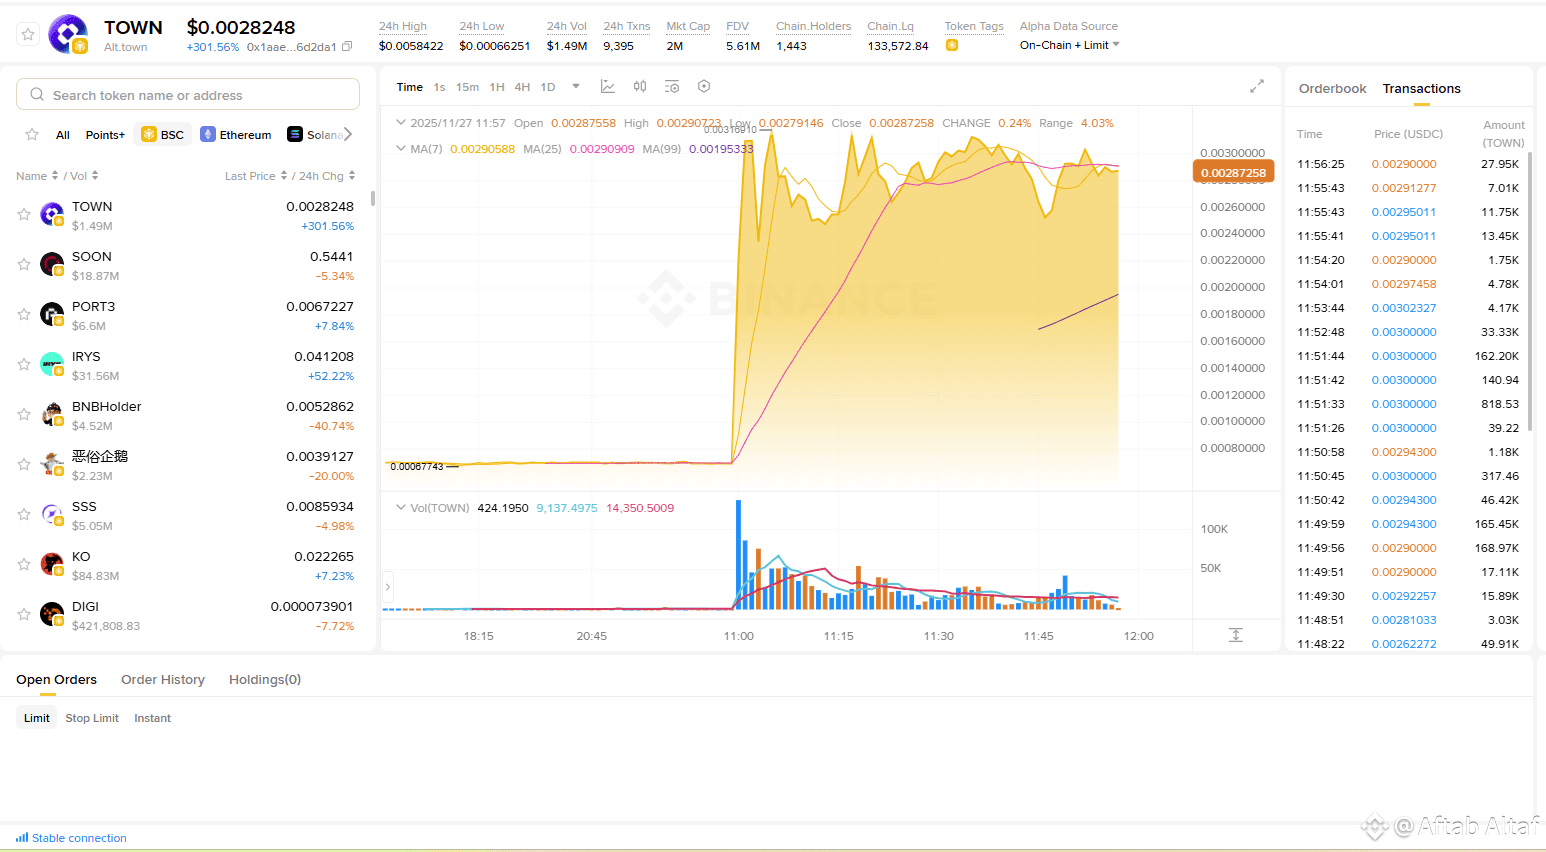Star the SSS token row
1546x852 pixels.
click(x=24, y=514)
